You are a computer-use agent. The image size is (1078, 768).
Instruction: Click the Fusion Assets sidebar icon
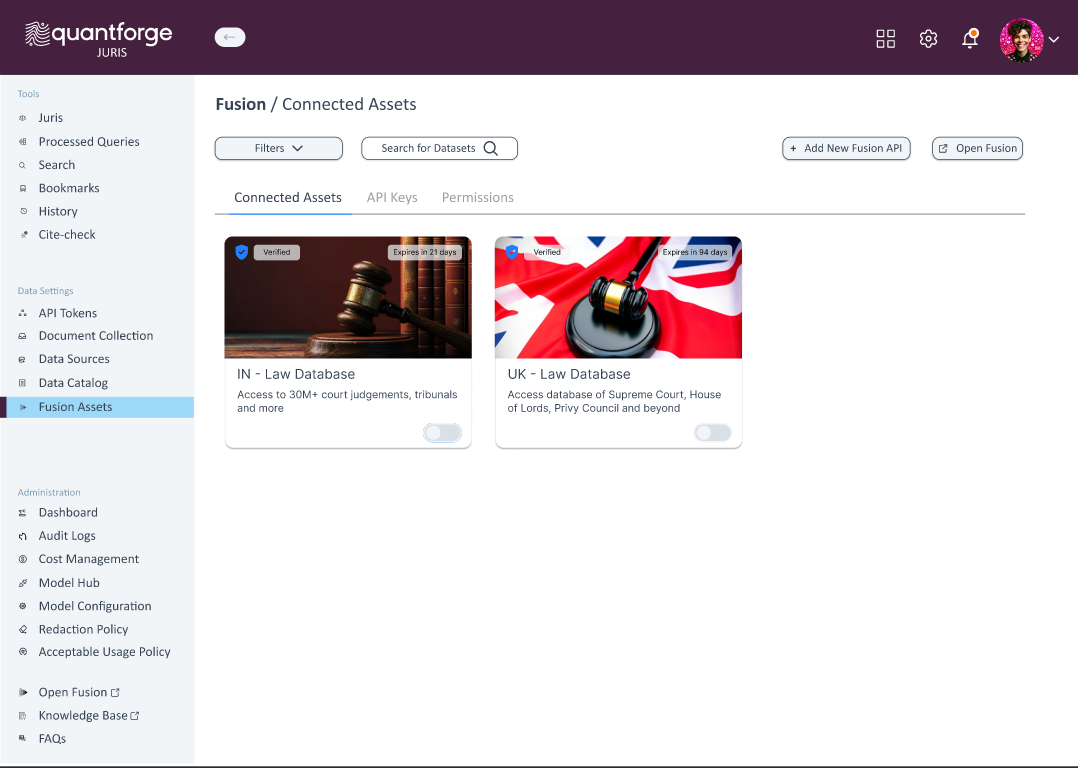pyautogui.click(x=23, y=407)
